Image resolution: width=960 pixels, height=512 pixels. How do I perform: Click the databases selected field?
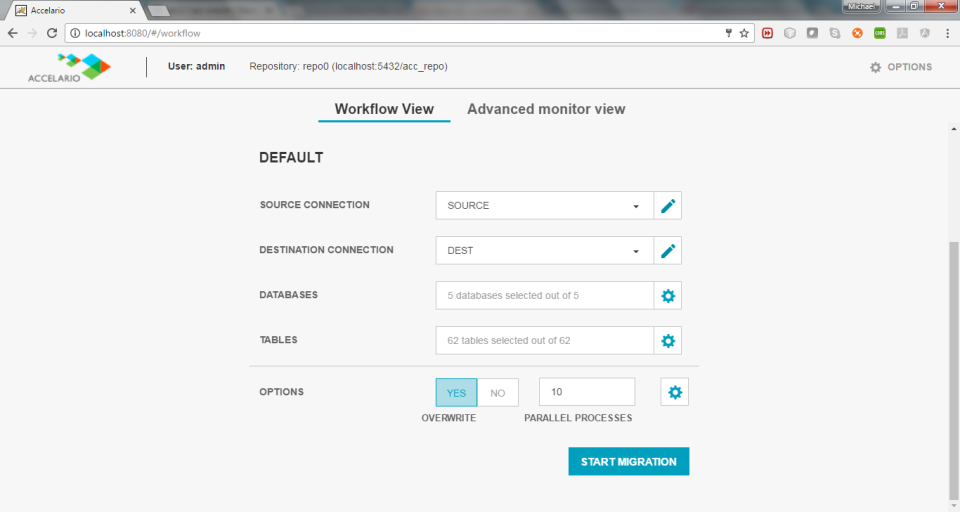pos(544,296)
